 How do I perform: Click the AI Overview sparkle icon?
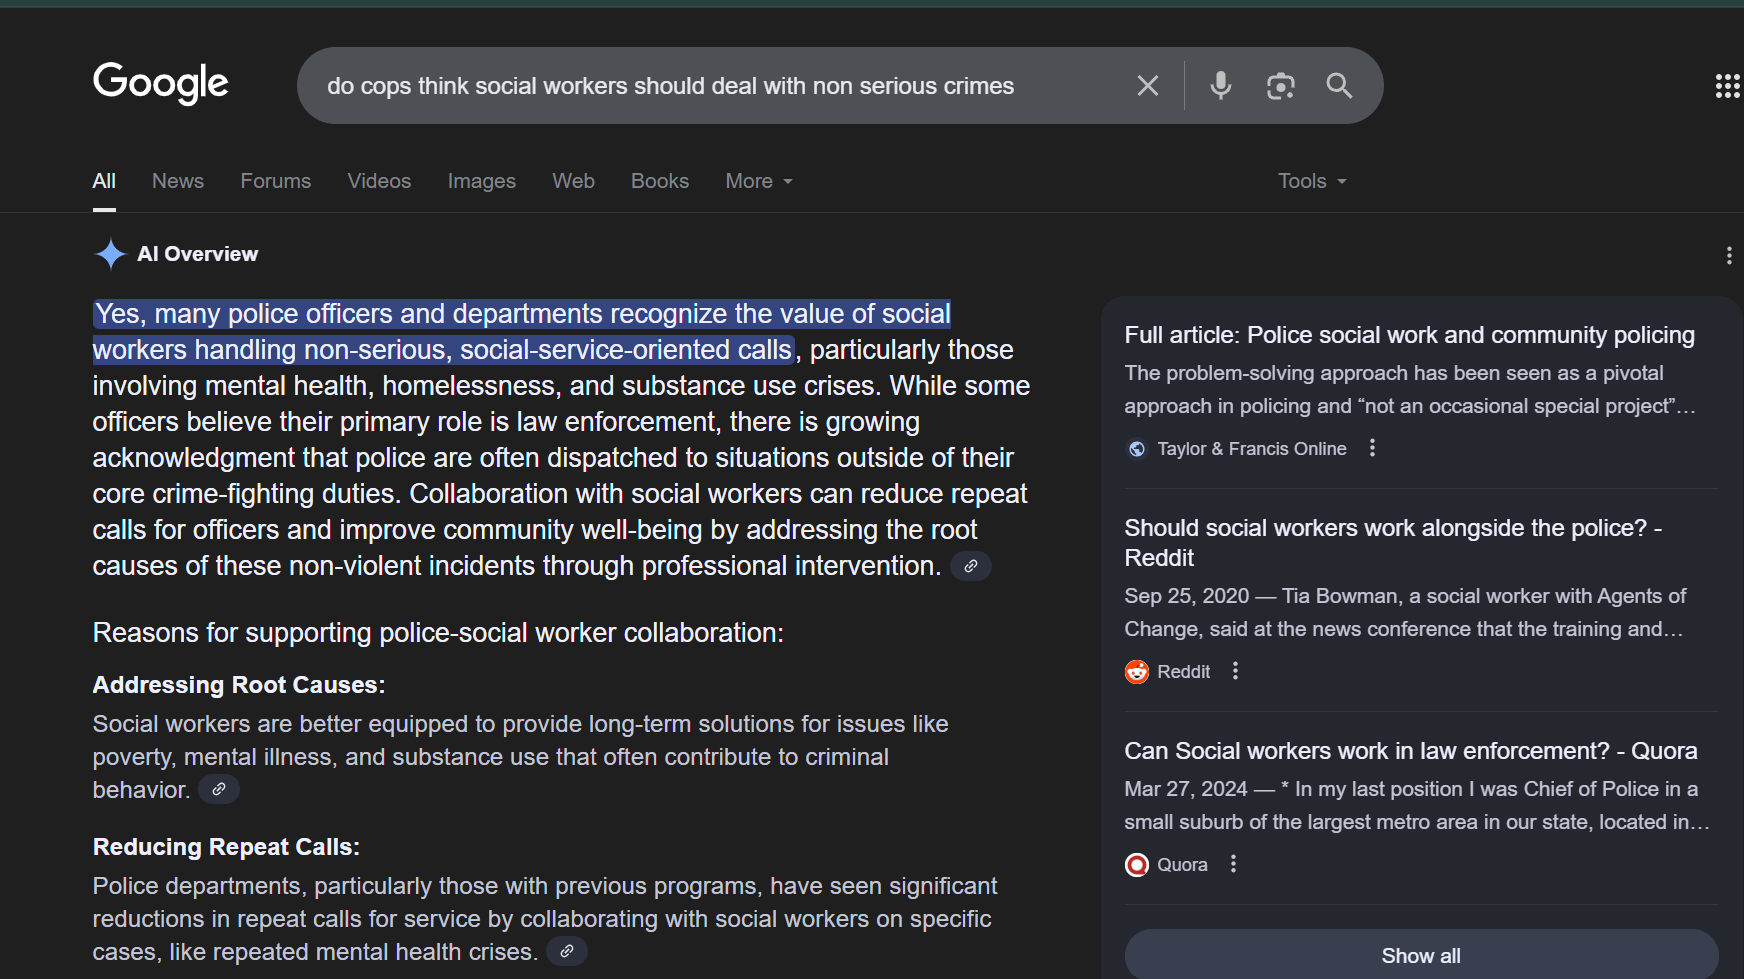click(x=110, y=254)
